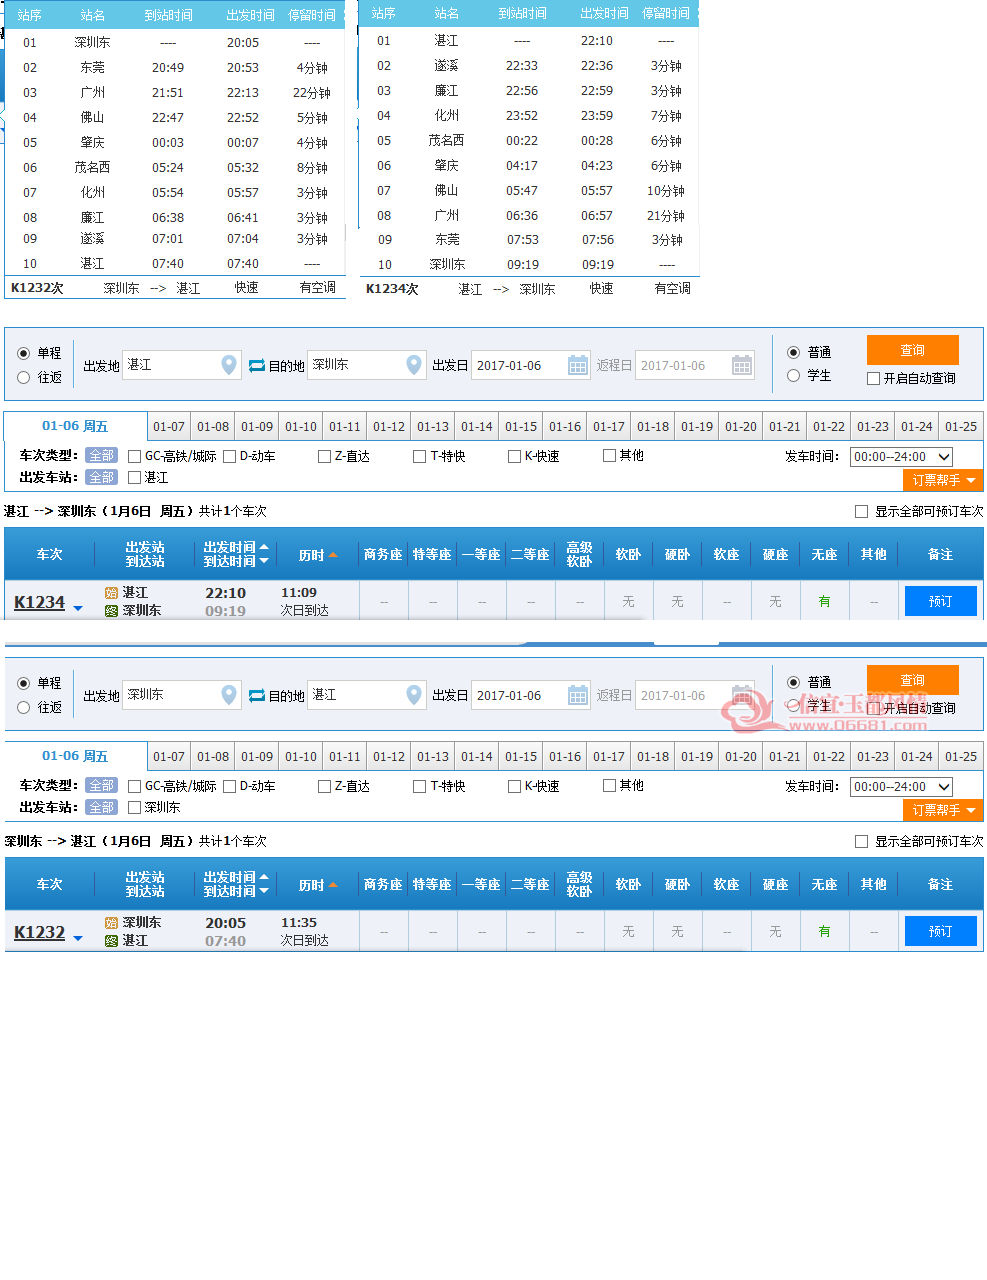The image size is (987, 1280).
Task: Select 往返 radio in the 湛江-to-深圳东 form
Action: [x=23, y=378]
